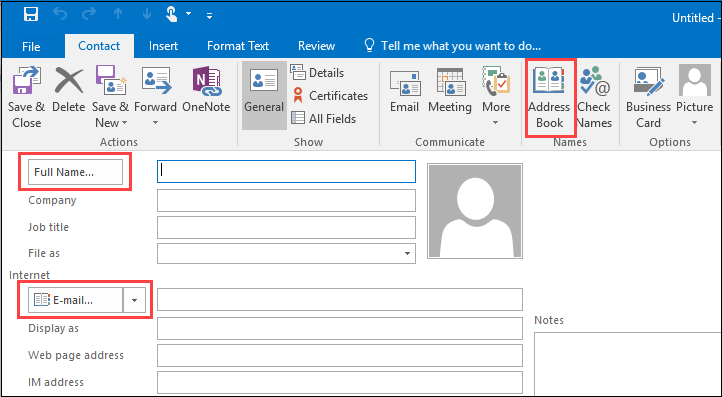Open the File as combo box
This screenshot has height=397, width=722.
286,253
